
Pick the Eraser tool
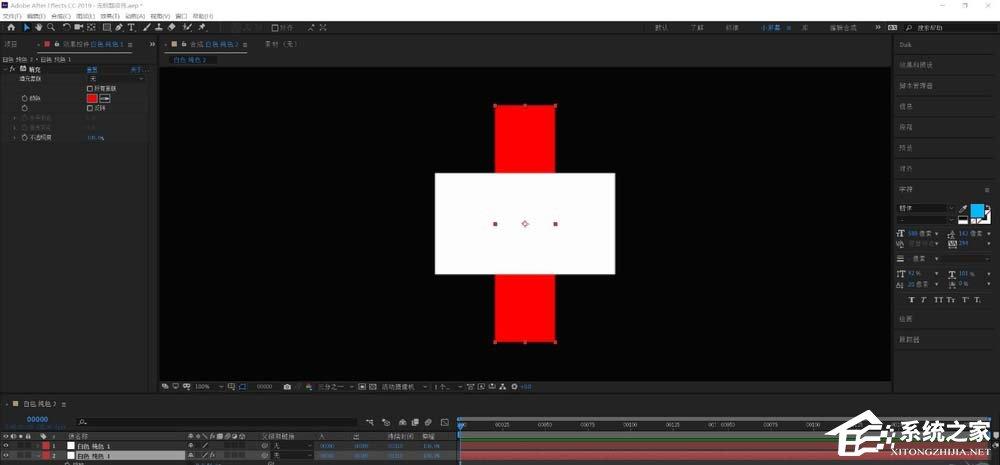(x=171, y=27)
